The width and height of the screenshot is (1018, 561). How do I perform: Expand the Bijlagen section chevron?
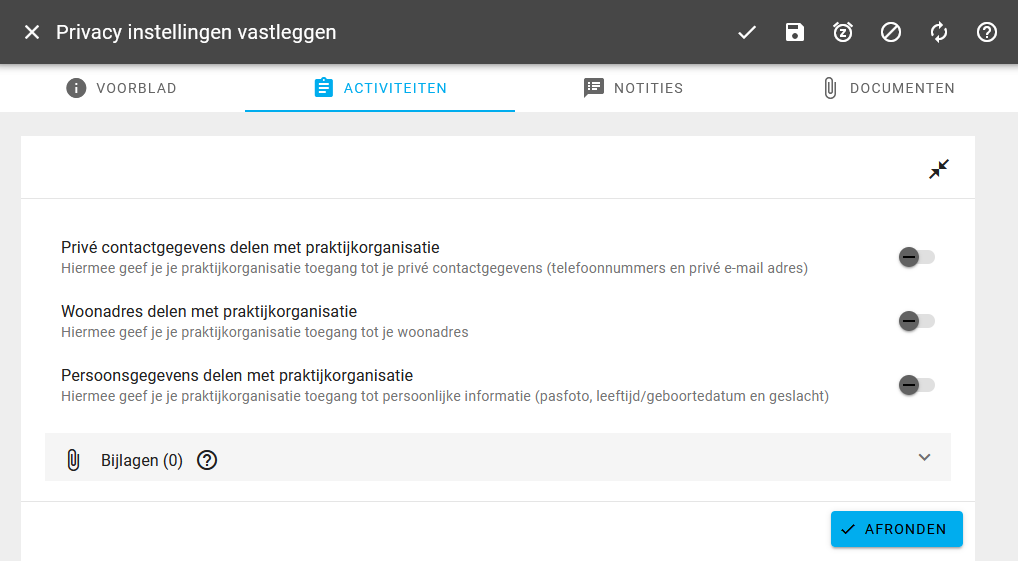(x=925, y=457)
